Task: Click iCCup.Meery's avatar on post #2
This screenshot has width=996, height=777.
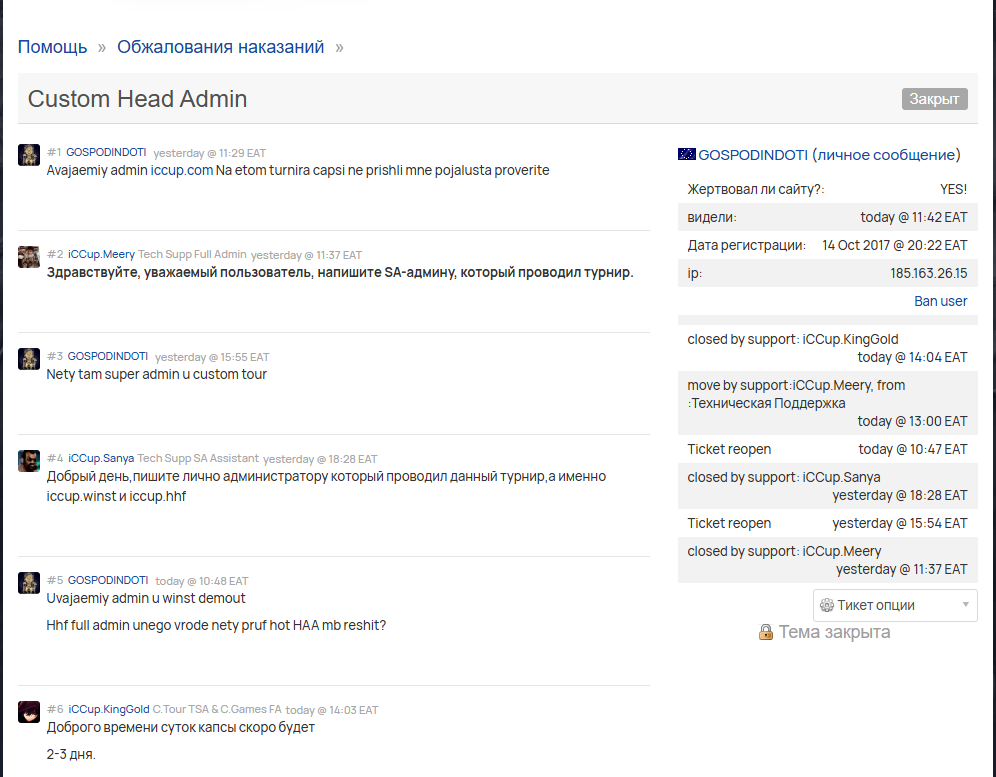Action: (29, 257)
